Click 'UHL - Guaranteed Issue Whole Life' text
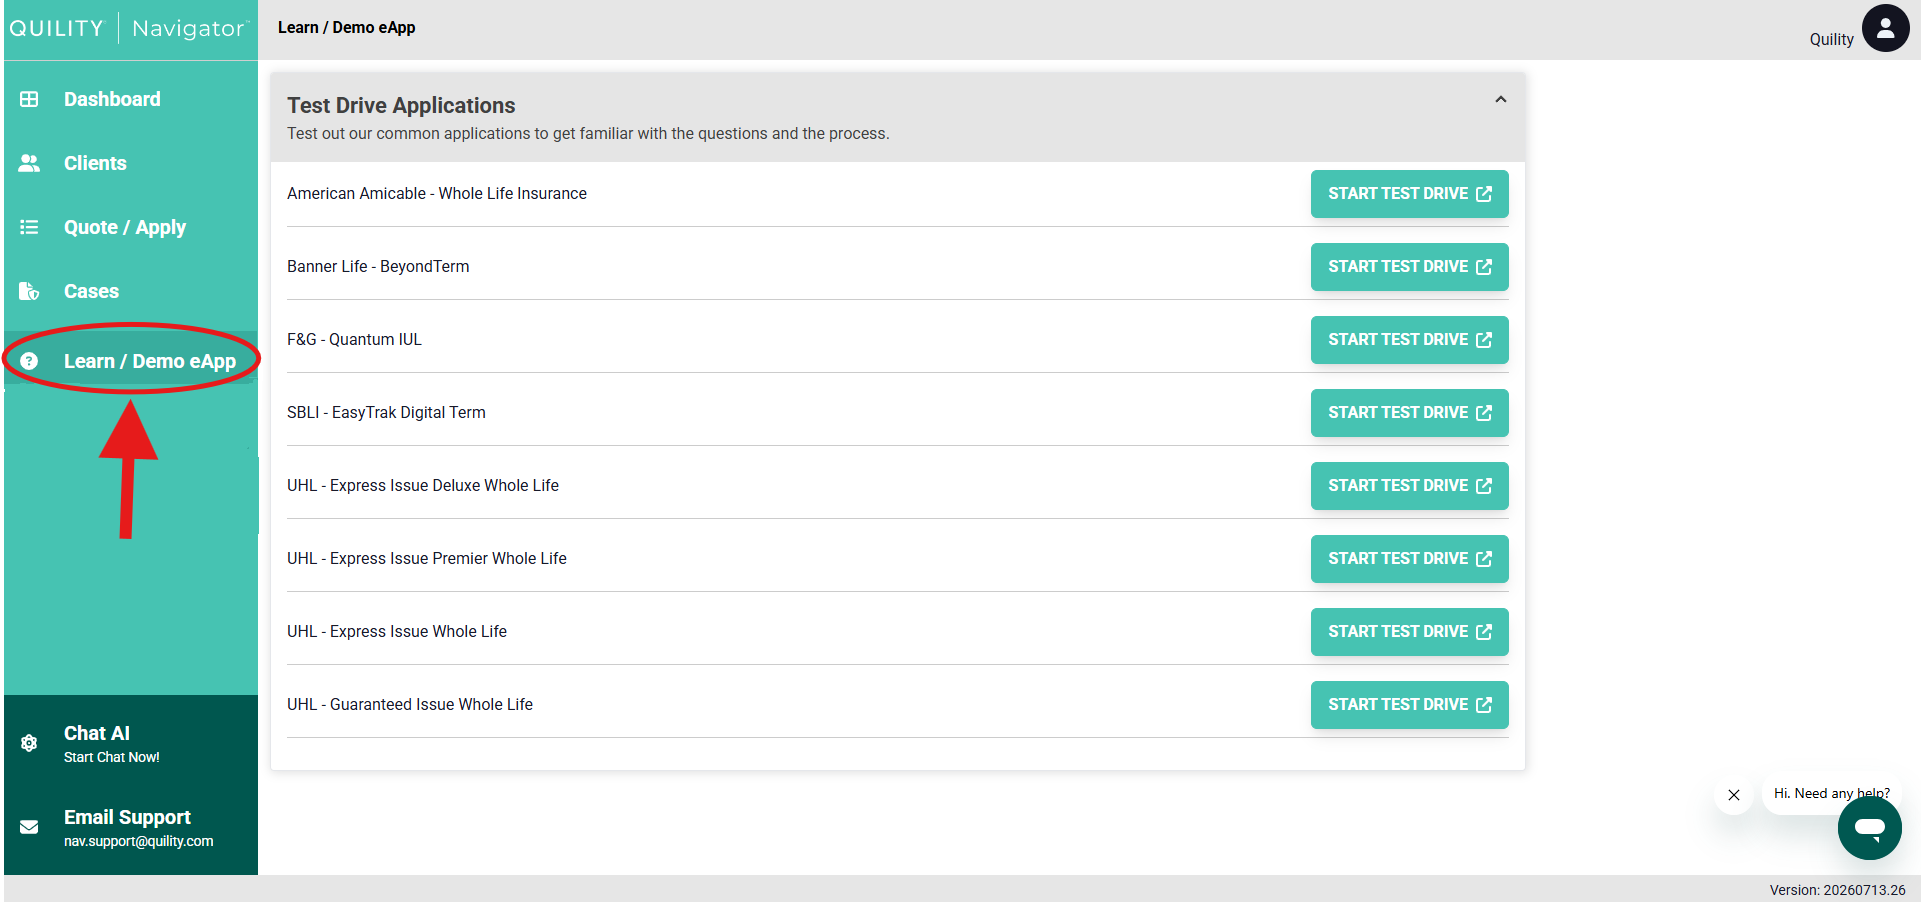1921x902 pixels. point(410,704)
